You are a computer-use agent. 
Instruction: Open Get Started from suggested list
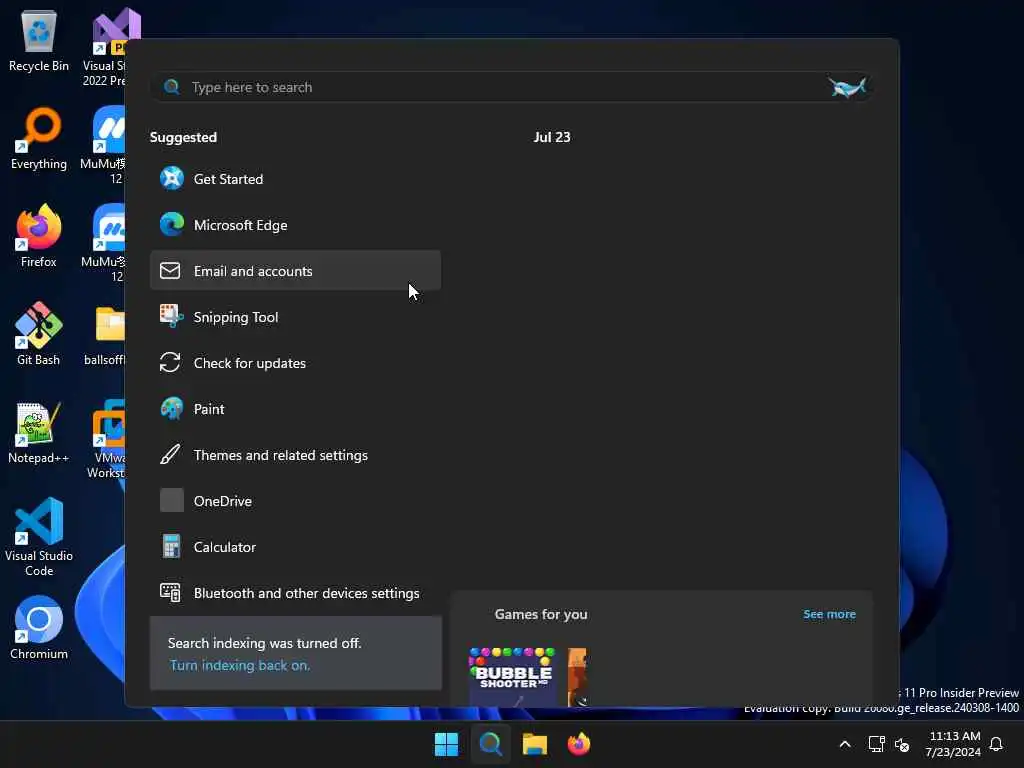295,179
